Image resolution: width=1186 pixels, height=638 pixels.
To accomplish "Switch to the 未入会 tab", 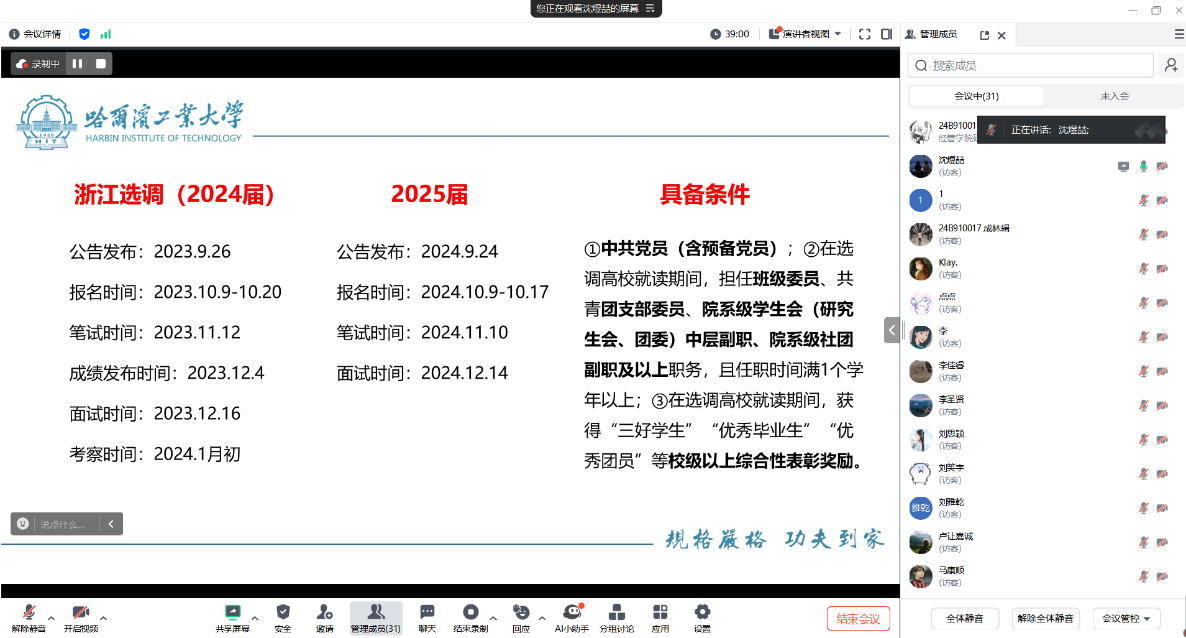I will point(1114,96).
